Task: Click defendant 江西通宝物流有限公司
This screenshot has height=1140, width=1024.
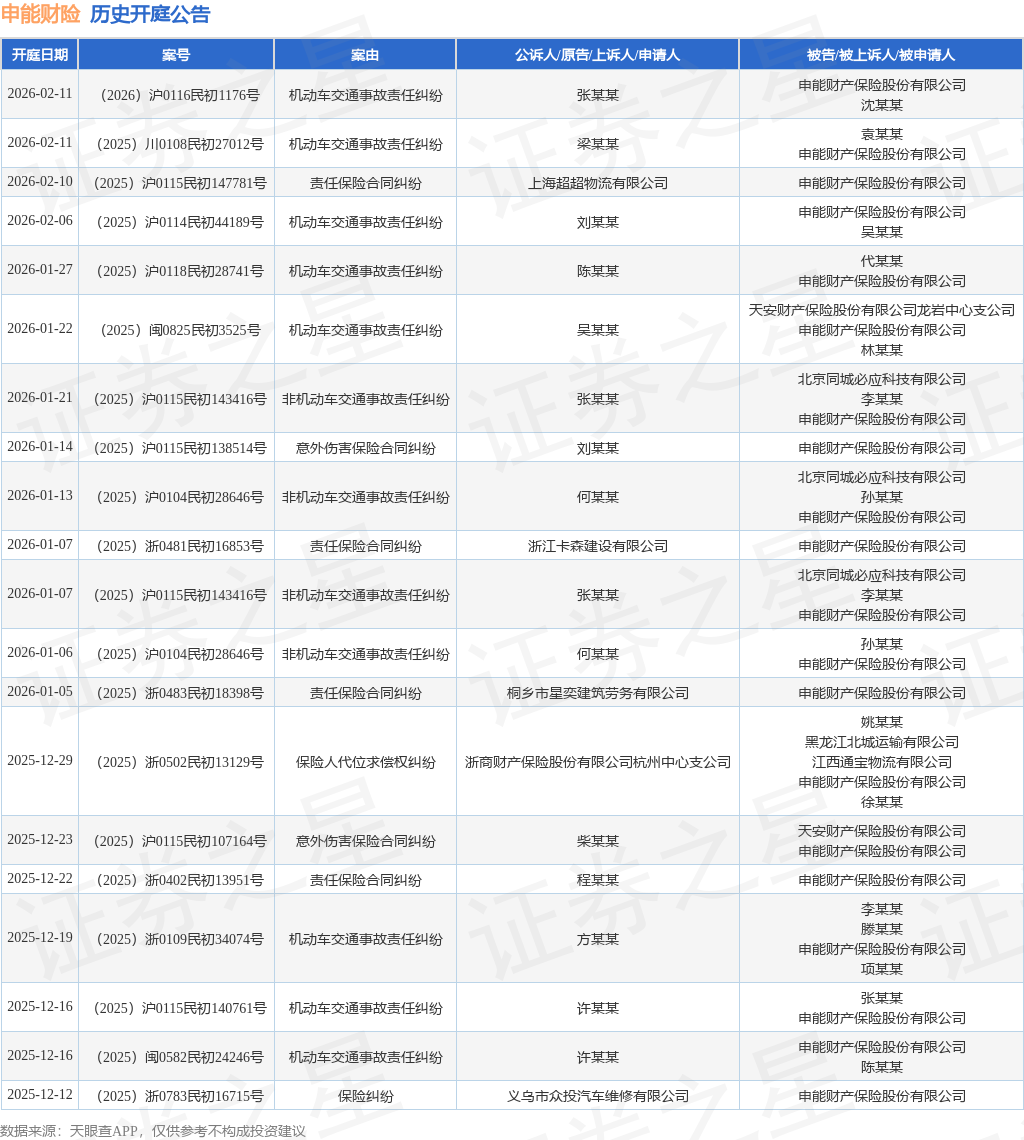Action: point(881,762)
